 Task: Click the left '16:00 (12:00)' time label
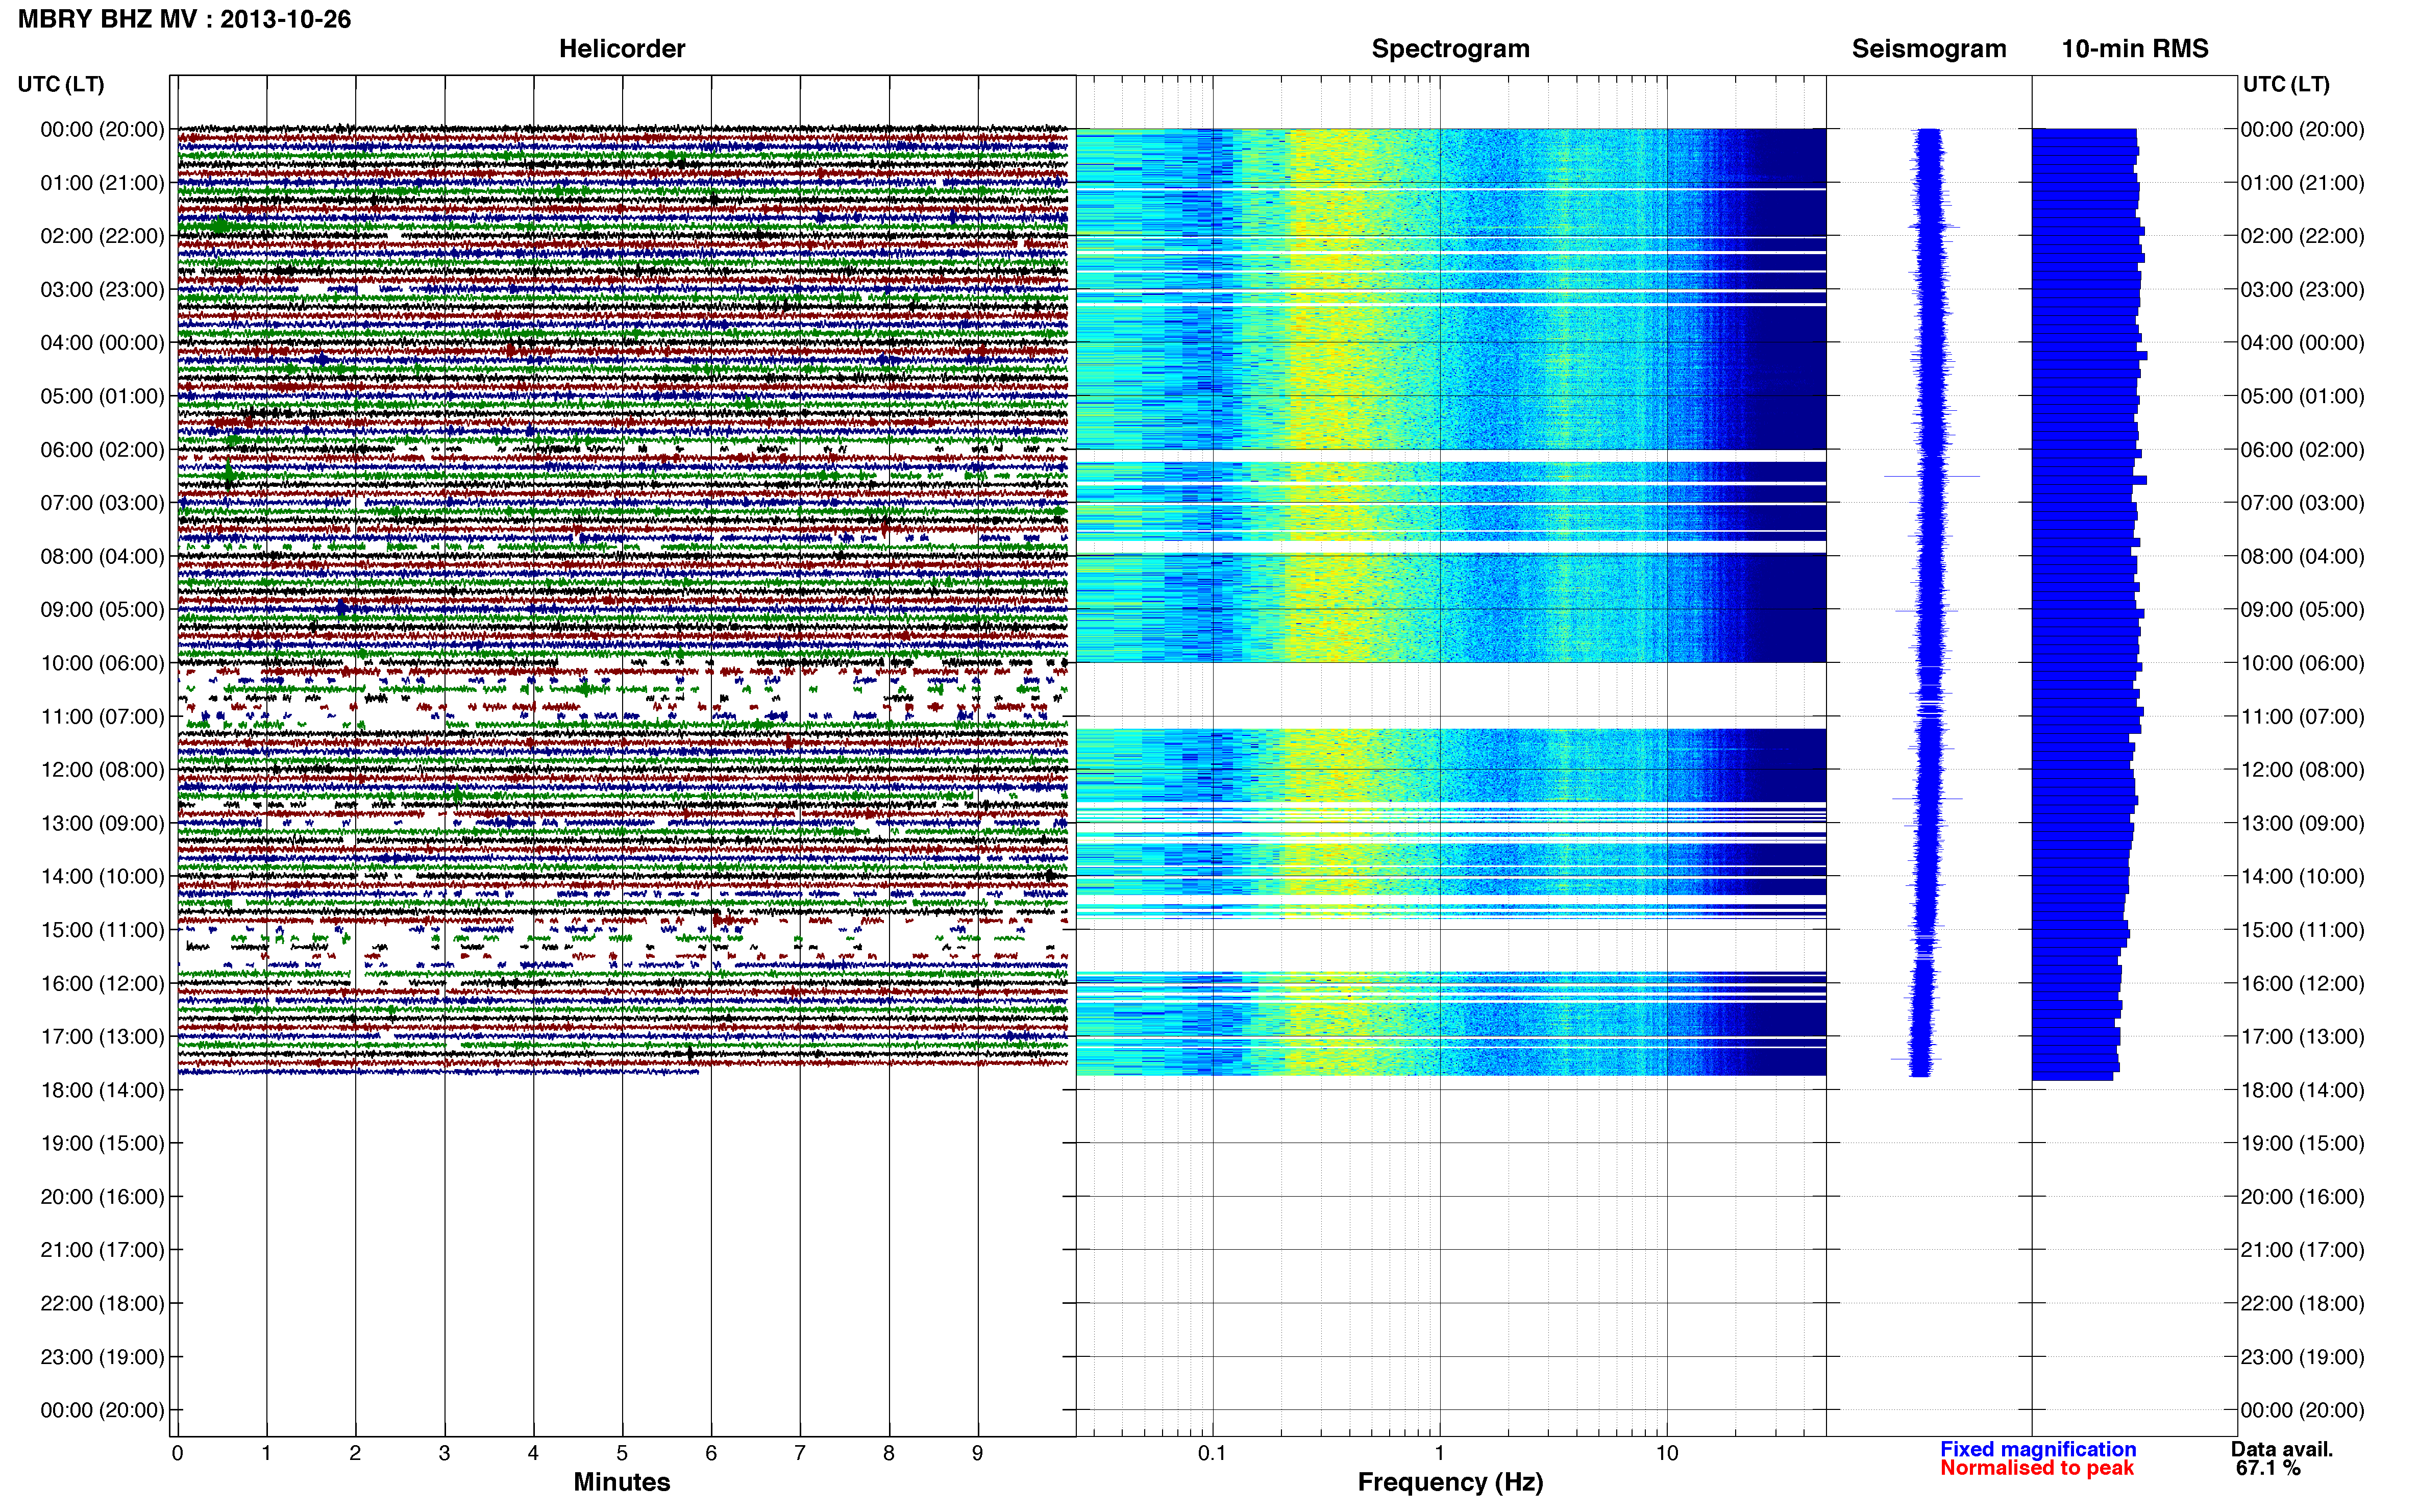coord(102,983)
